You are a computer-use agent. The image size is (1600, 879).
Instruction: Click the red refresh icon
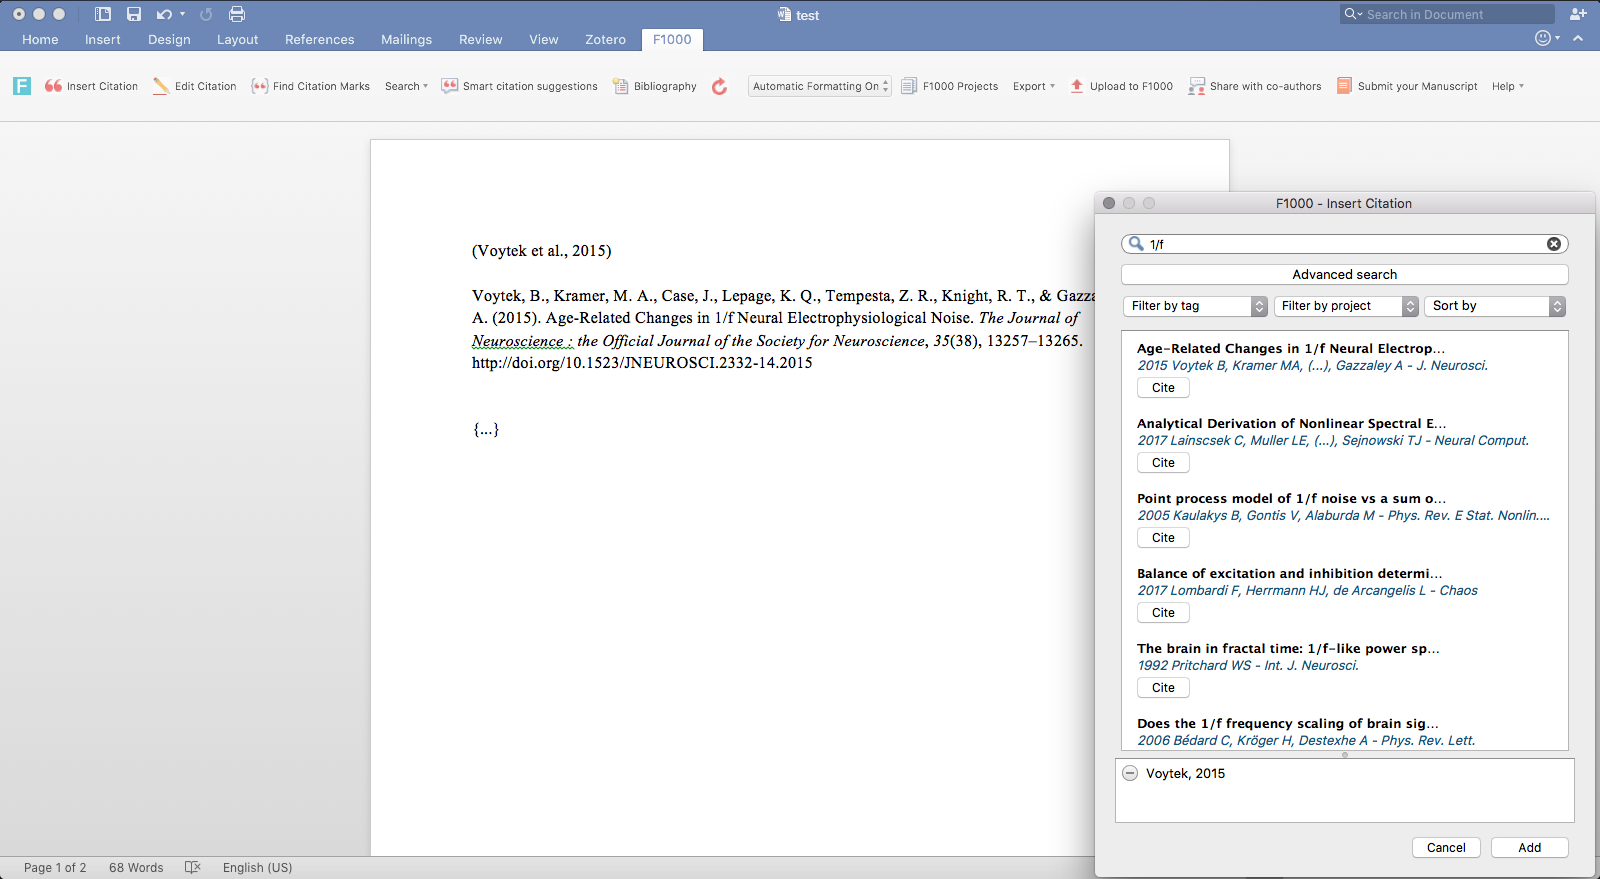(x=719, y=87)
